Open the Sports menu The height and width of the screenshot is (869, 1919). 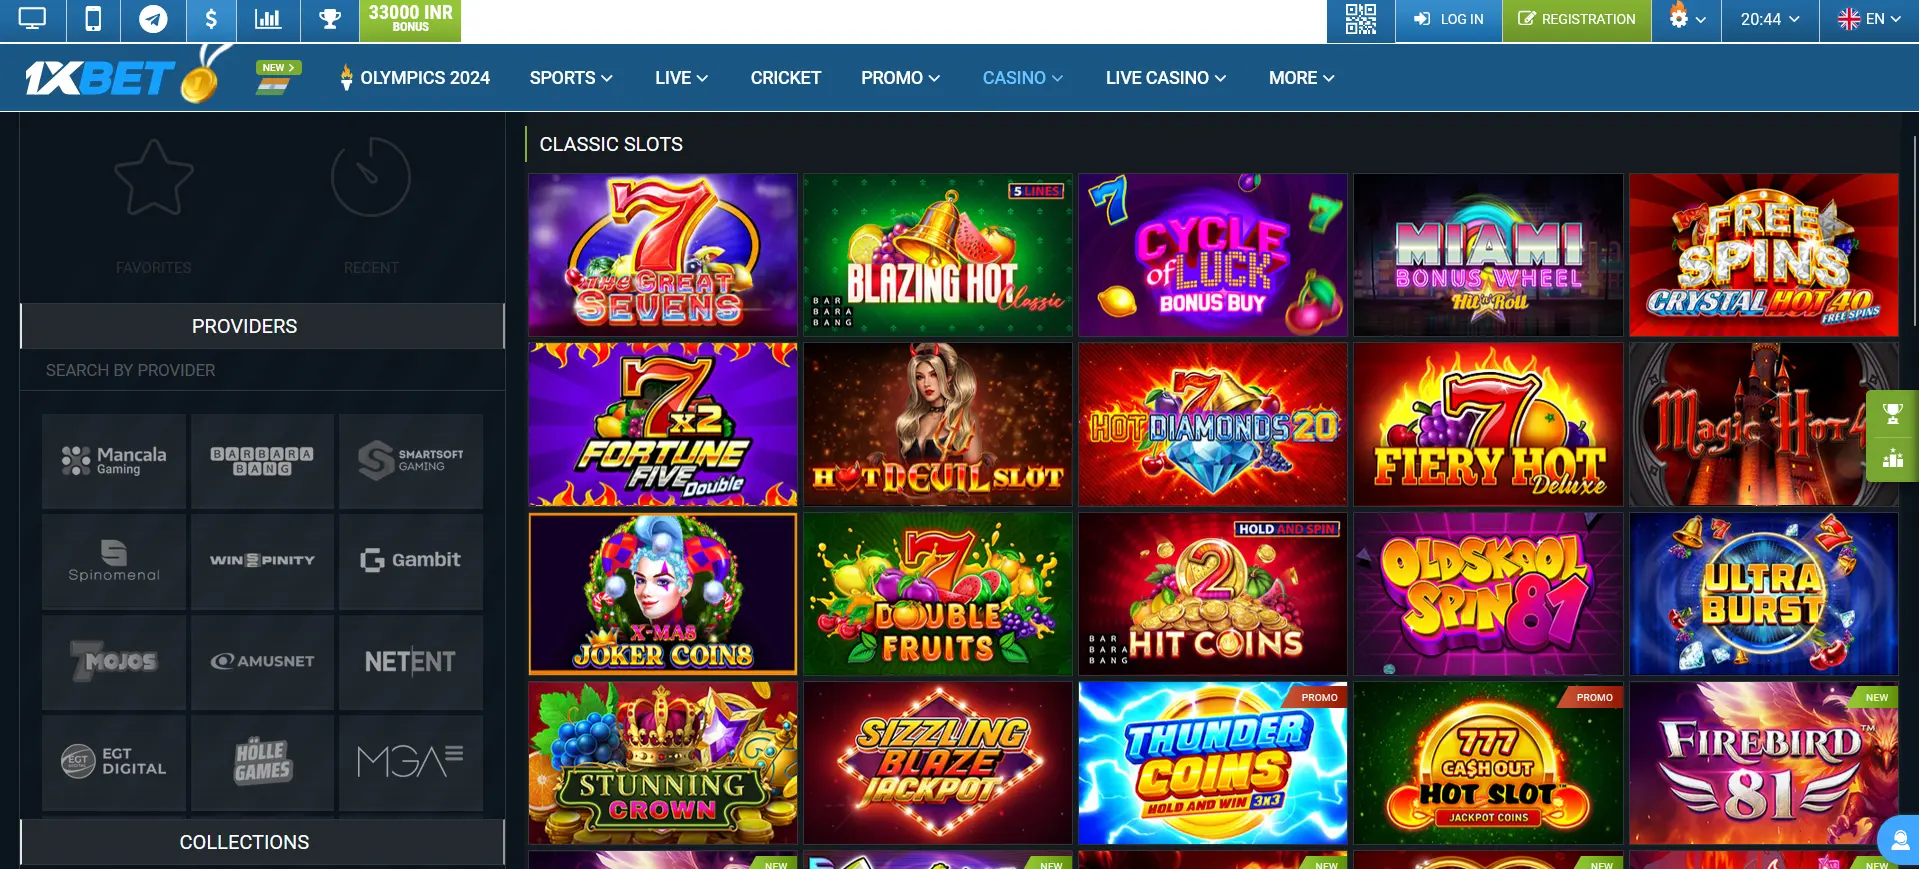tap(571, 78)
